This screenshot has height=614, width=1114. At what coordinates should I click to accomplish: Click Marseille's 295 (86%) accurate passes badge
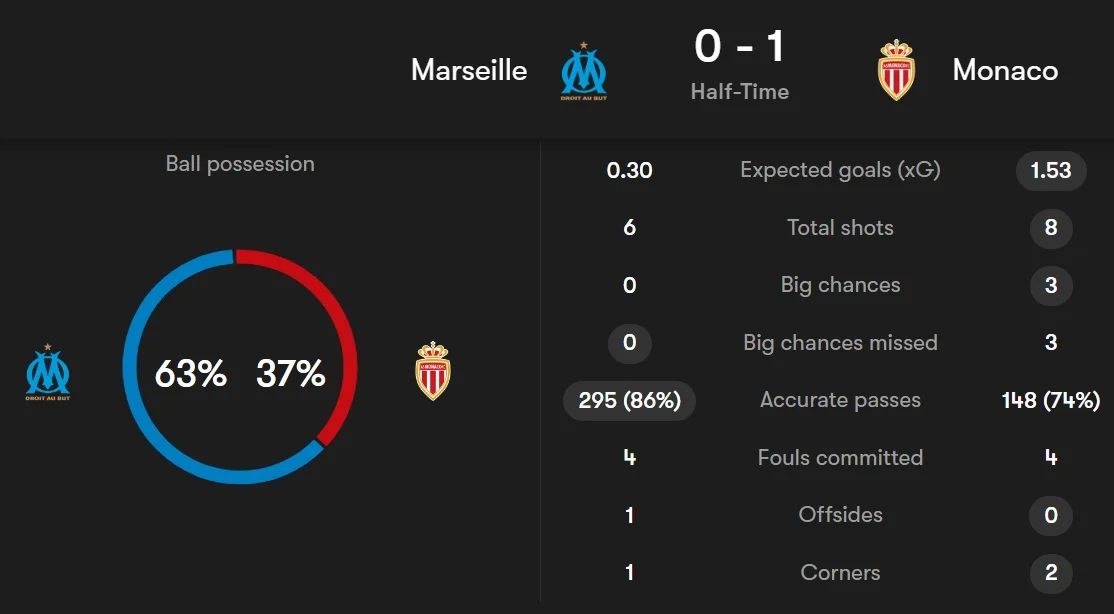pyautogui.click(x=630, y=400)
